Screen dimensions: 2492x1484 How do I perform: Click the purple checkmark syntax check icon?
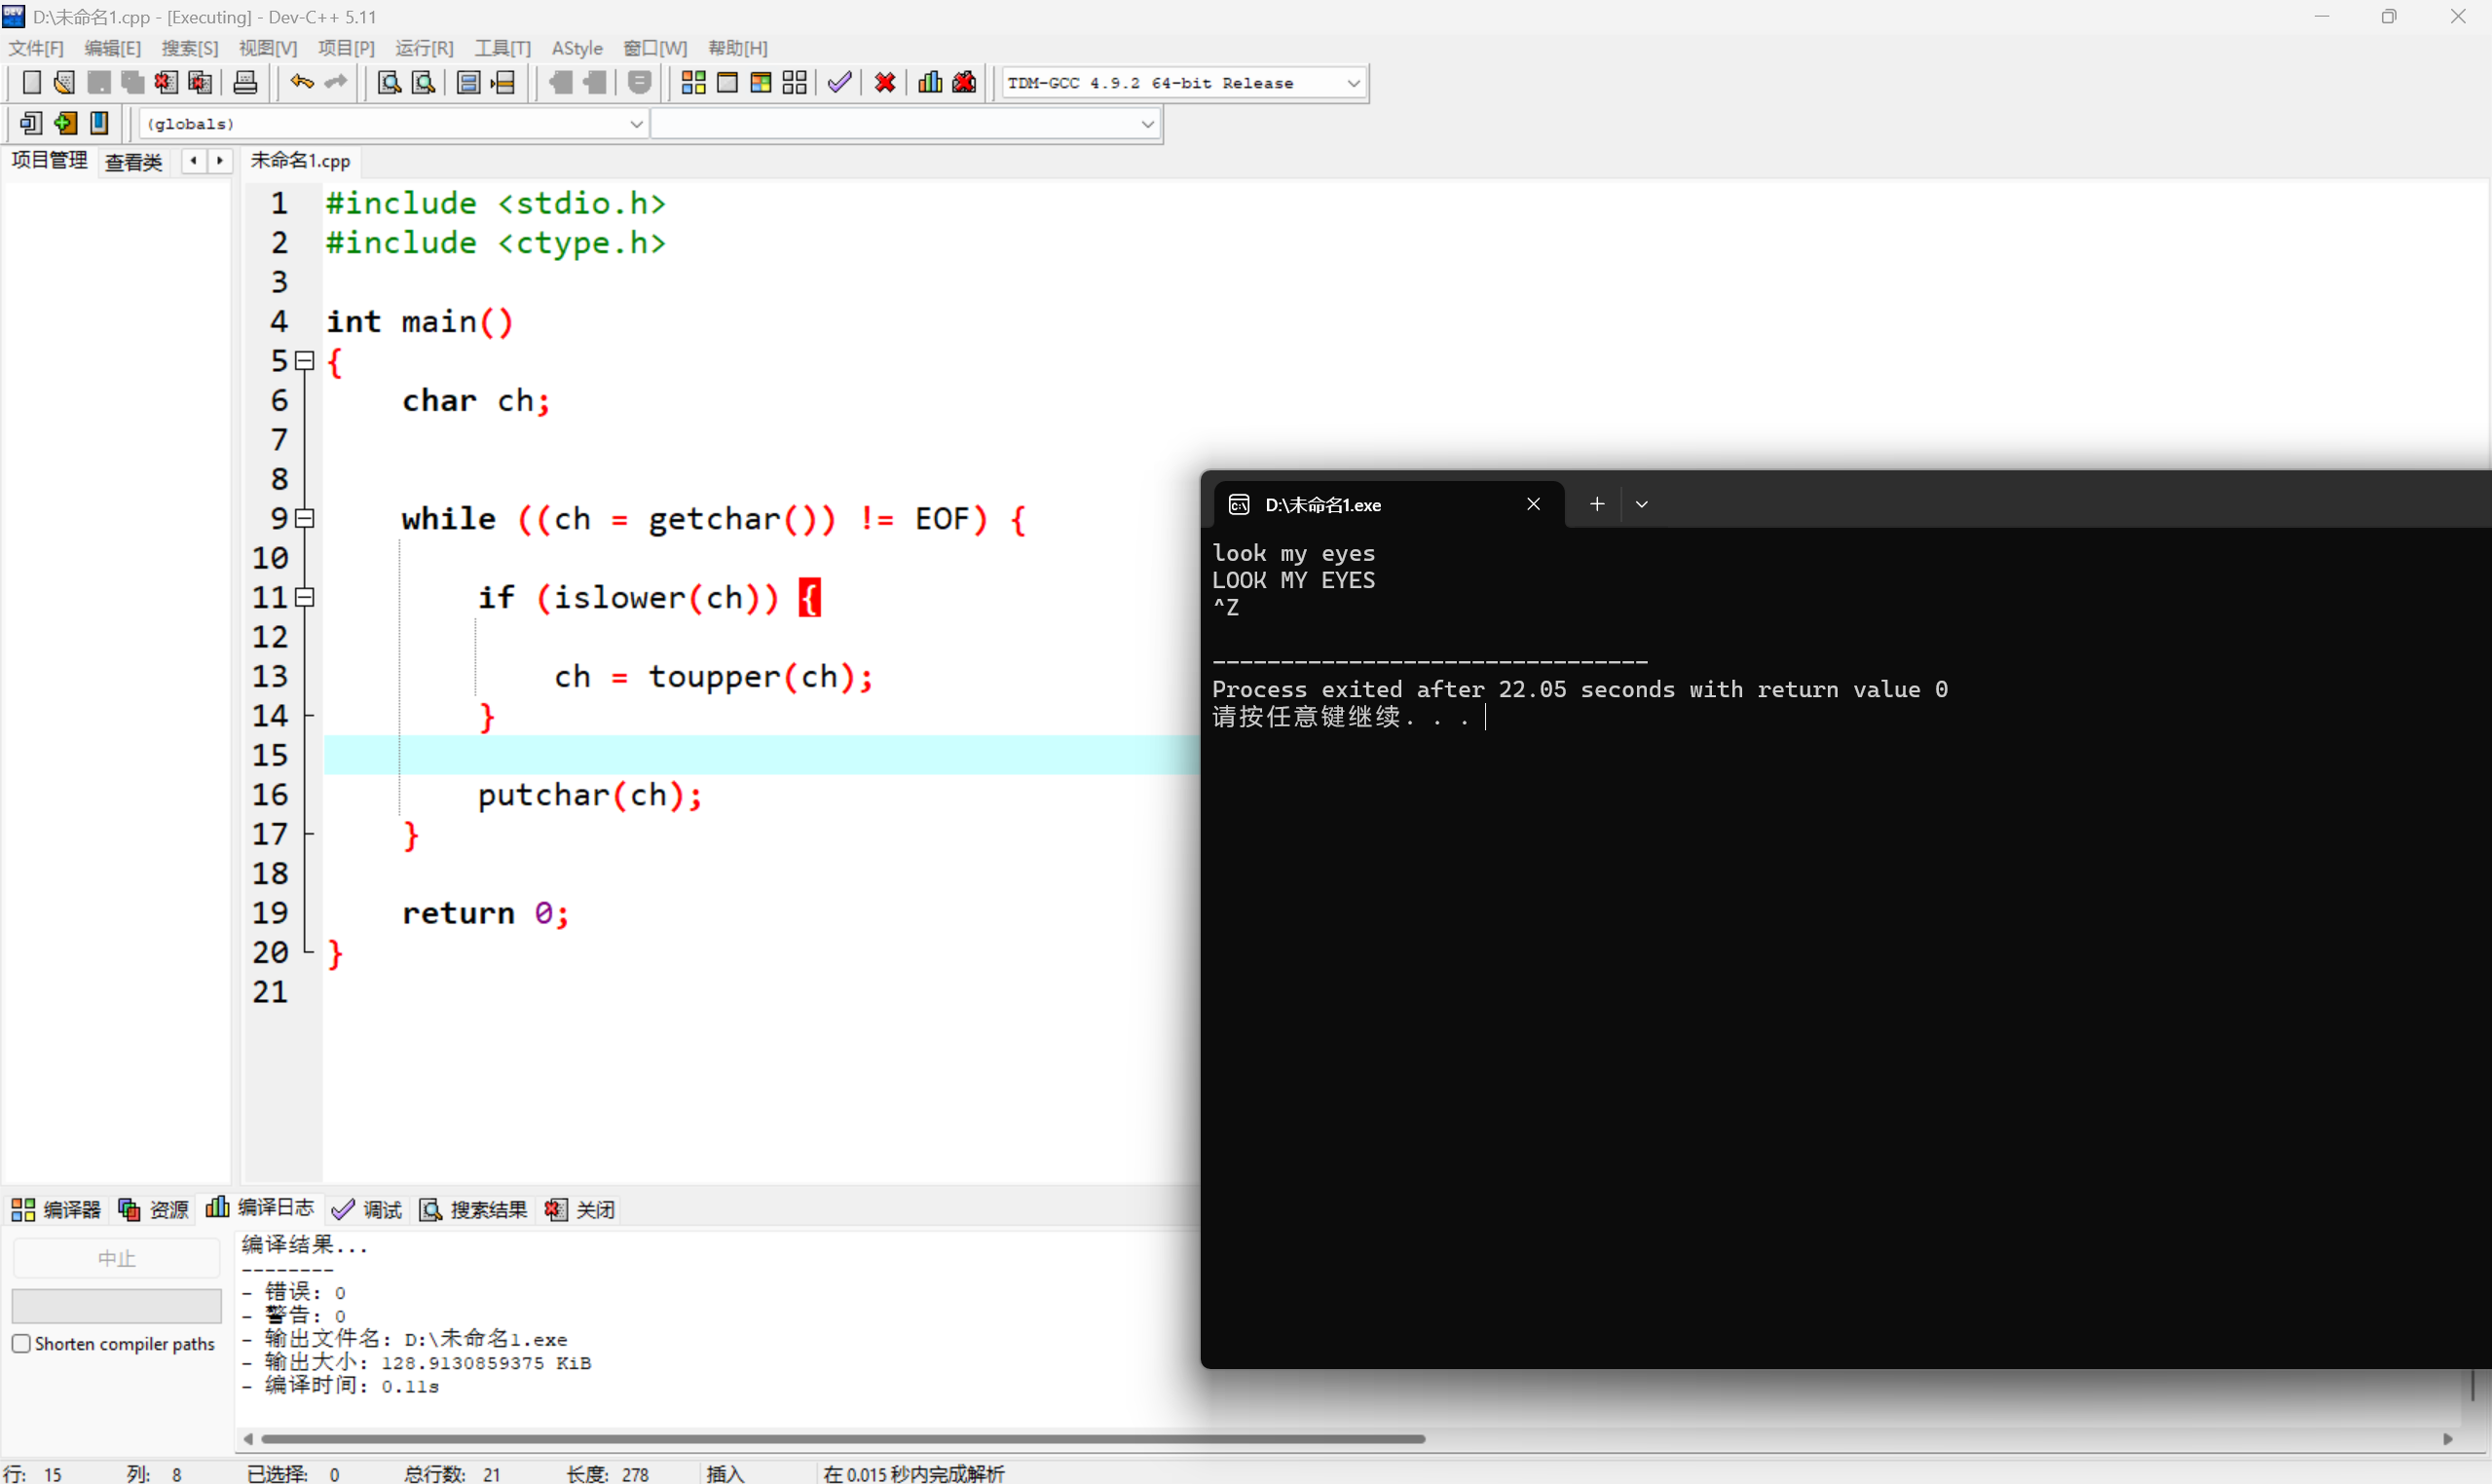840,83
